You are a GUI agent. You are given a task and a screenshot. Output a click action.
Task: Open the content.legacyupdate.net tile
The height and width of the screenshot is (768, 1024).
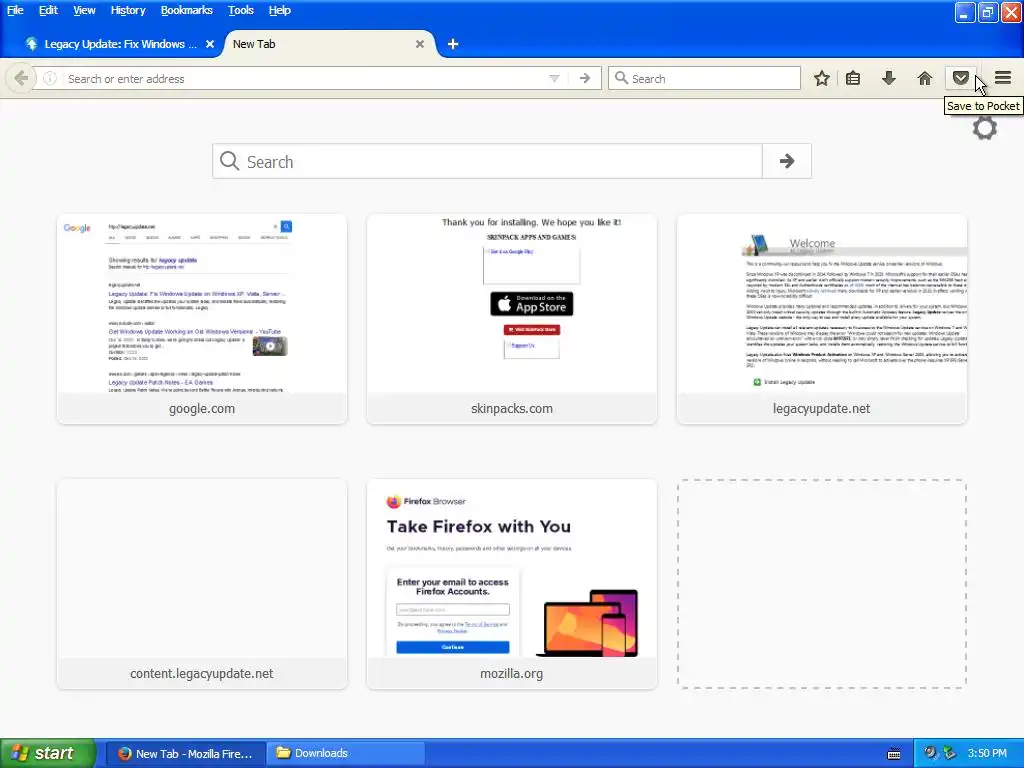pos(202,584)
